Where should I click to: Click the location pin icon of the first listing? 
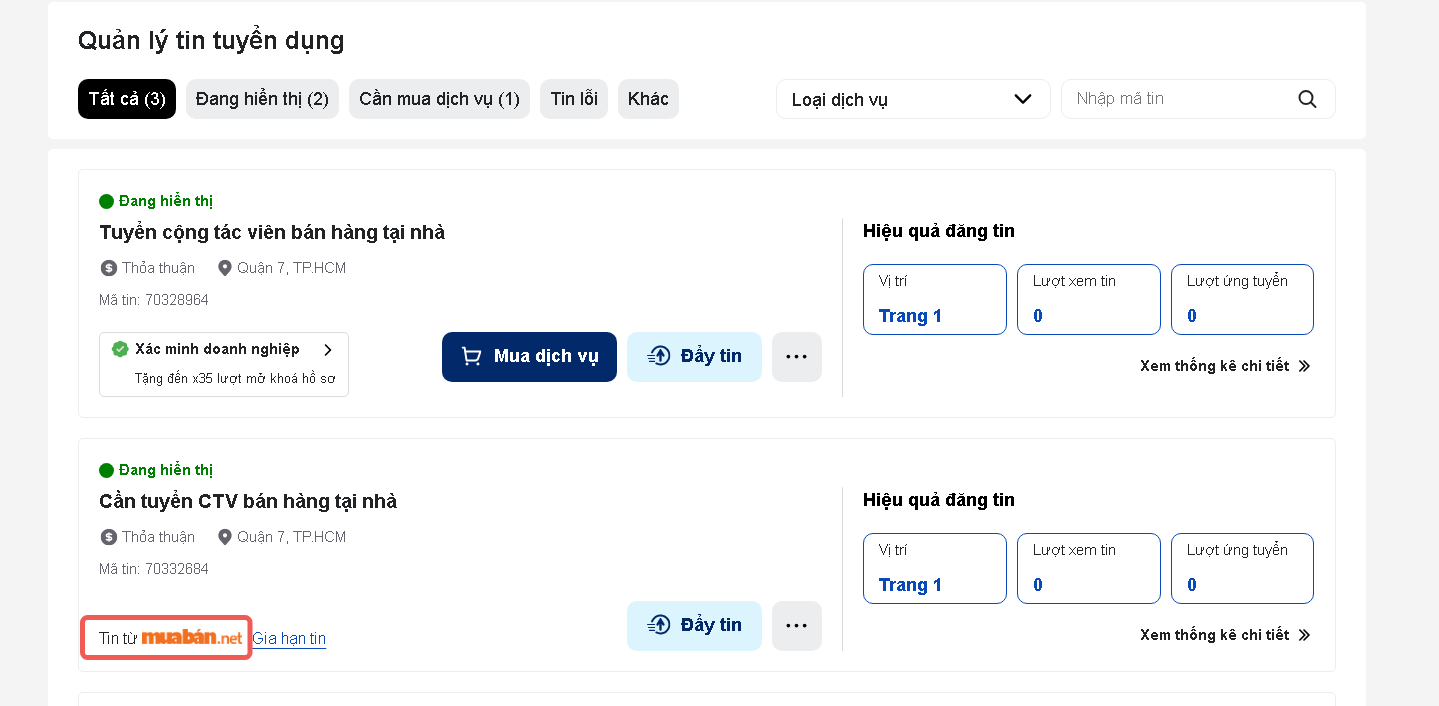coord(224,268)
